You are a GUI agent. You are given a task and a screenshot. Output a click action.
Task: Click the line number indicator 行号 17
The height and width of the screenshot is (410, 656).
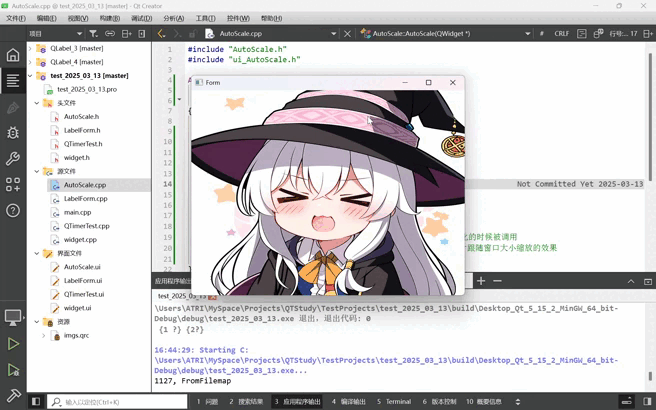point(623,34)
